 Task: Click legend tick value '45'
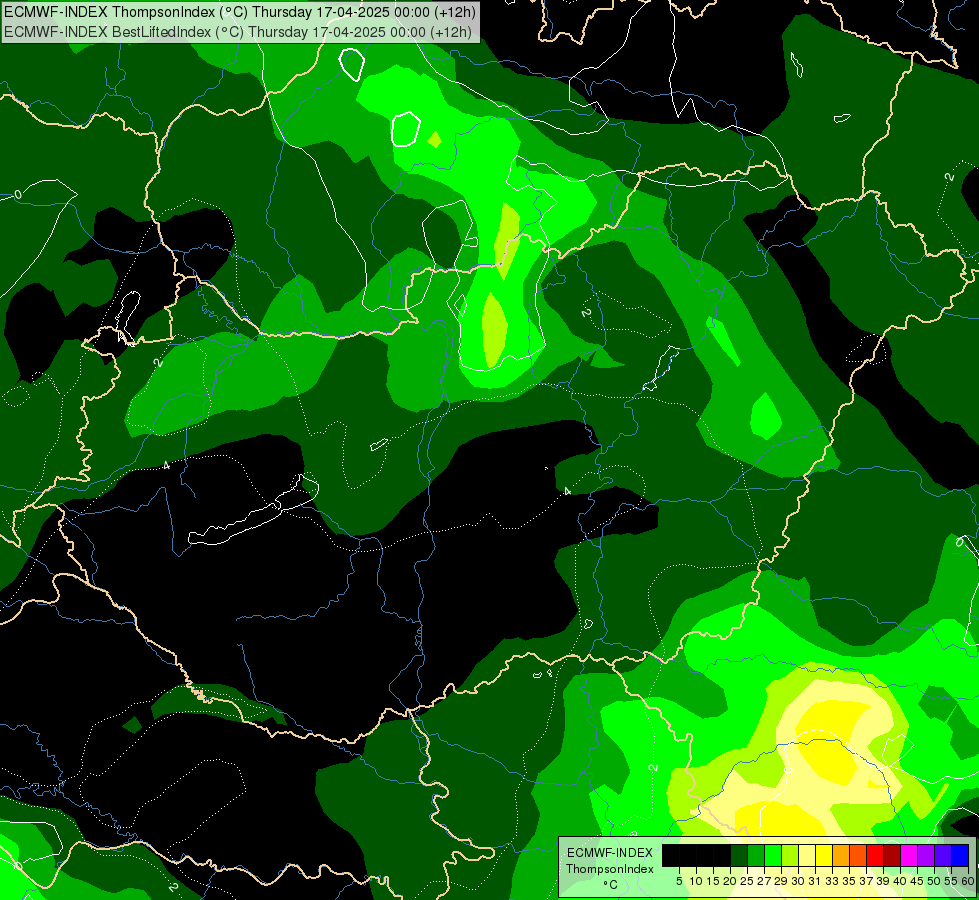coord(917,881)
